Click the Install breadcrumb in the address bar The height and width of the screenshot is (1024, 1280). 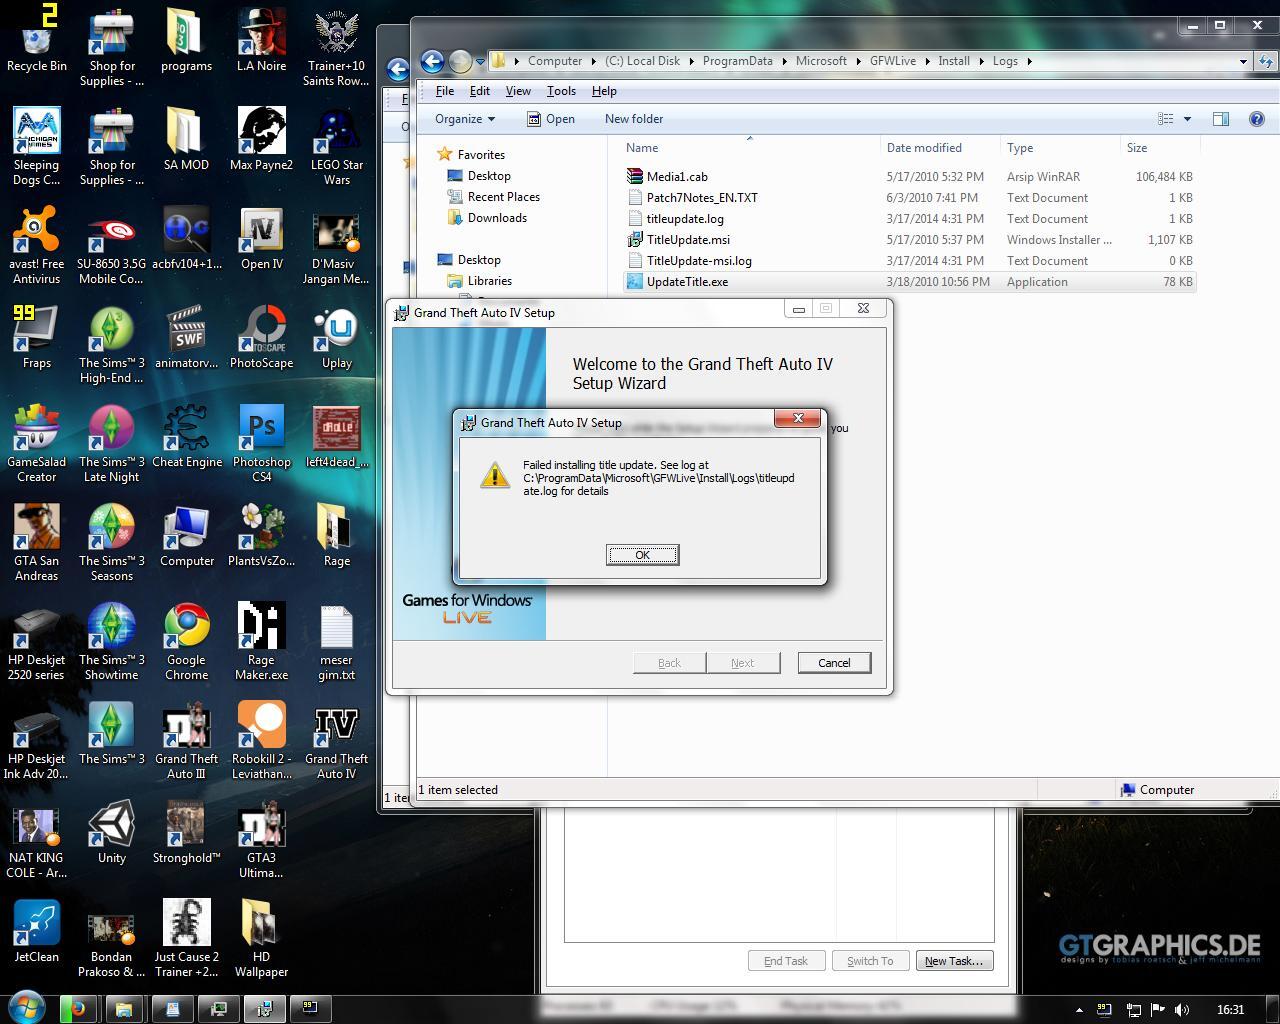click(954, 61)
